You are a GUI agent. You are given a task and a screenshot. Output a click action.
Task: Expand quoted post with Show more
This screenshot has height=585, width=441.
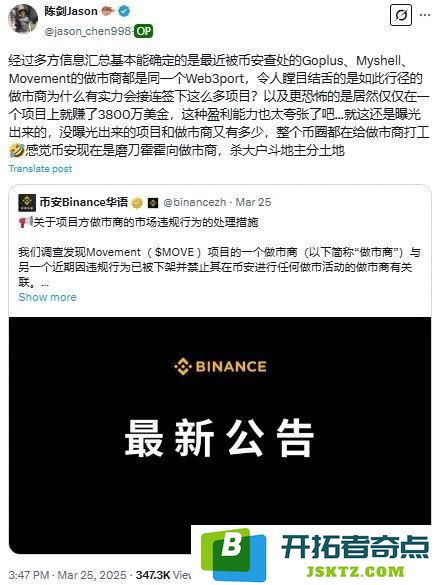click(47, 297)
